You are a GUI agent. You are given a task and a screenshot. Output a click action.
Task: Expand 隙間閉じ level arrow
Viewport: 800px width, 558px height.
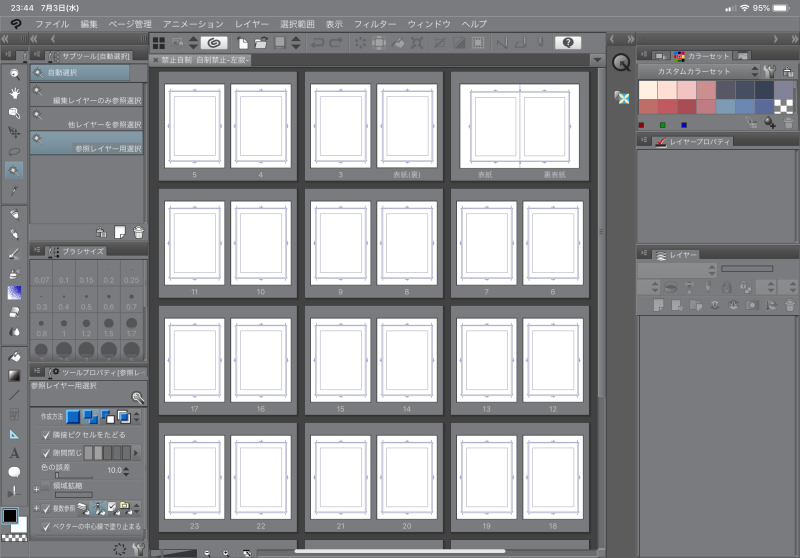coord(136,453)
